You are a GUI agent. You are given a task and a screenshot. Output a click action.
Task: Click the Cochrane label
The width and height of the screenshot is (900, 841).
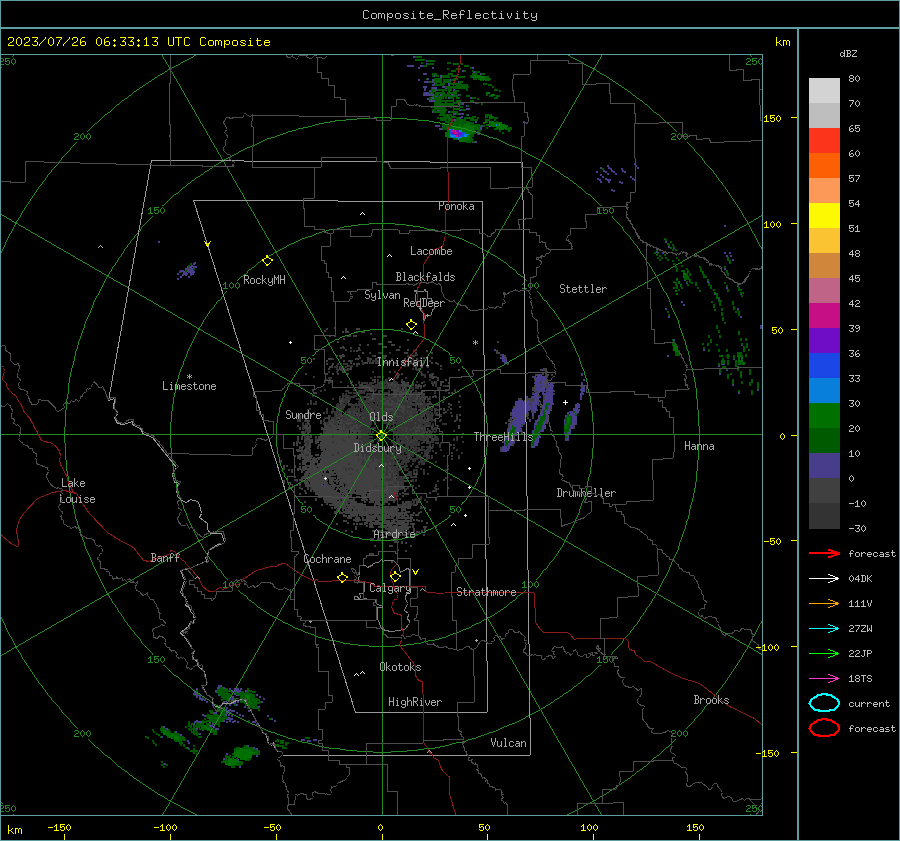pos(327,559)
